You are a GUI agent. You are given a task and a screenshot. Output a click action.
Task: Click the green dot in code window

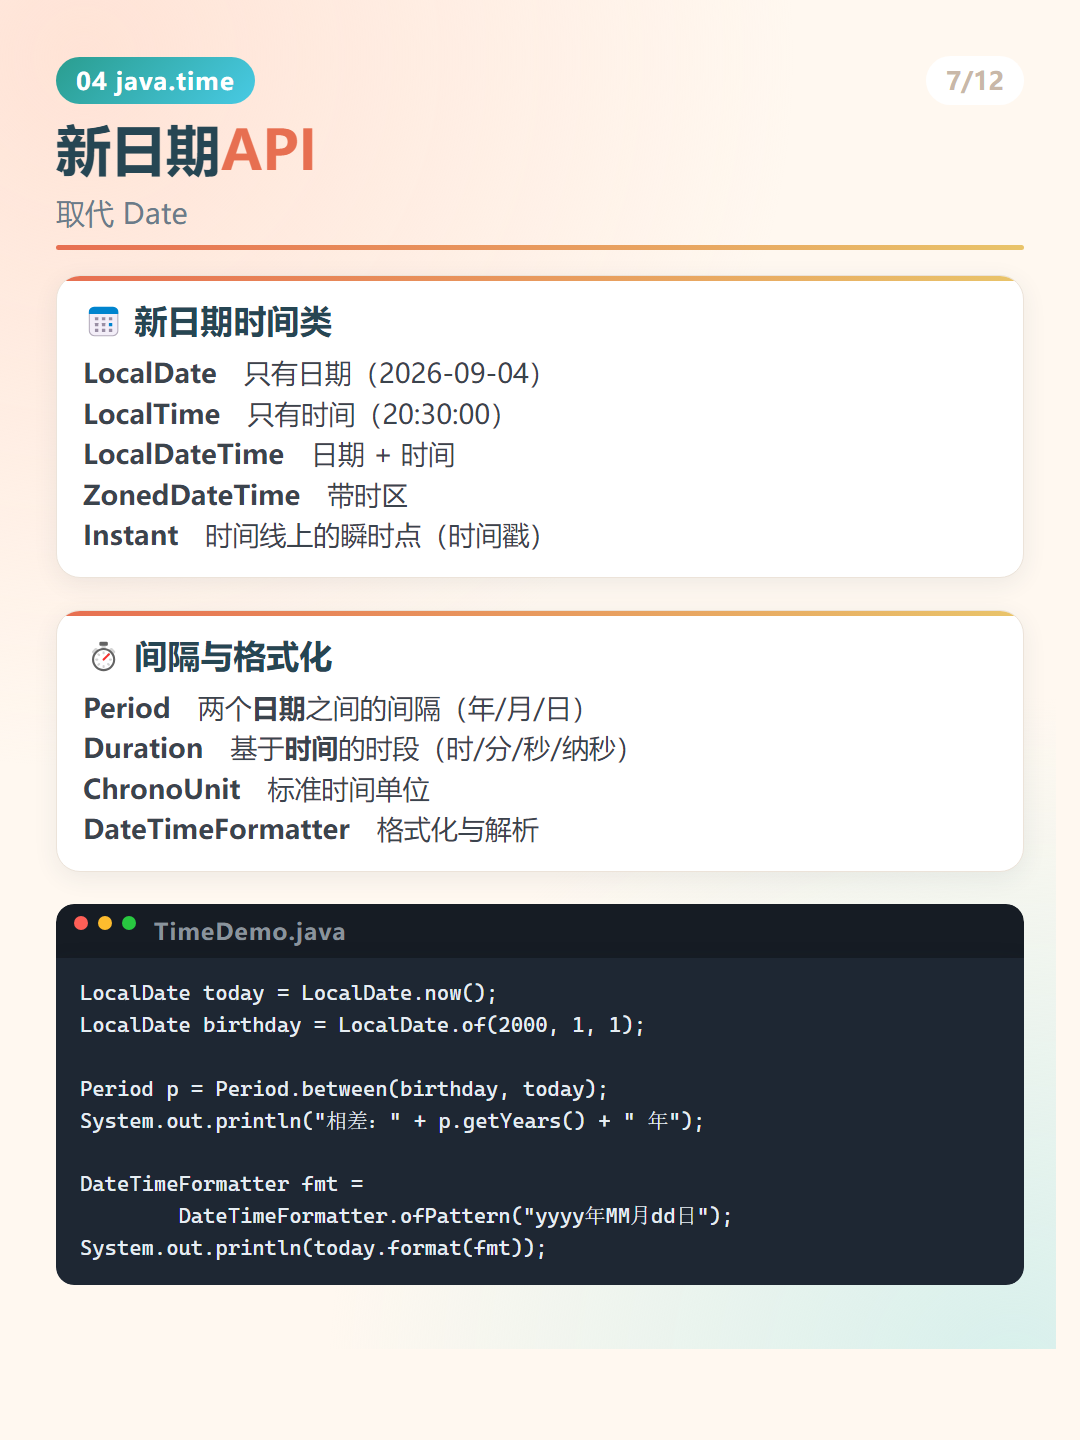tap(129, 923)
